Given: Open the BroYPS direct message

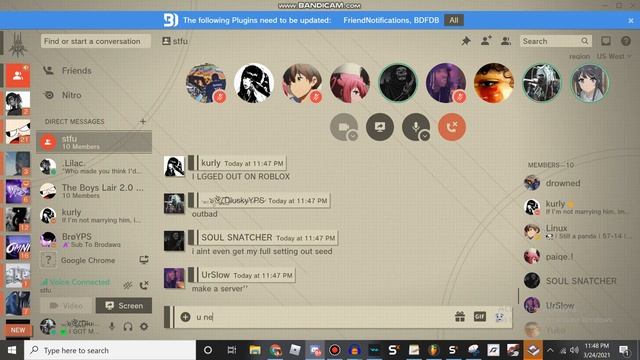Looking at the screenshot, I should (94, 240).
